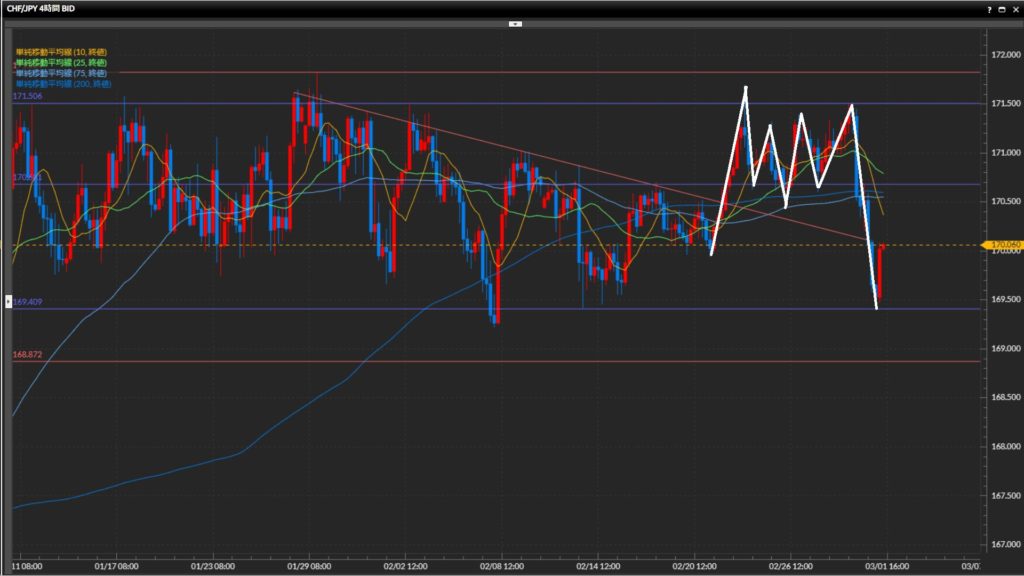Image resolution: width=1024 pixels, height=576 pixels.
Task: Close the CHF/JPY chart window
Action: tap(1014, 8)
